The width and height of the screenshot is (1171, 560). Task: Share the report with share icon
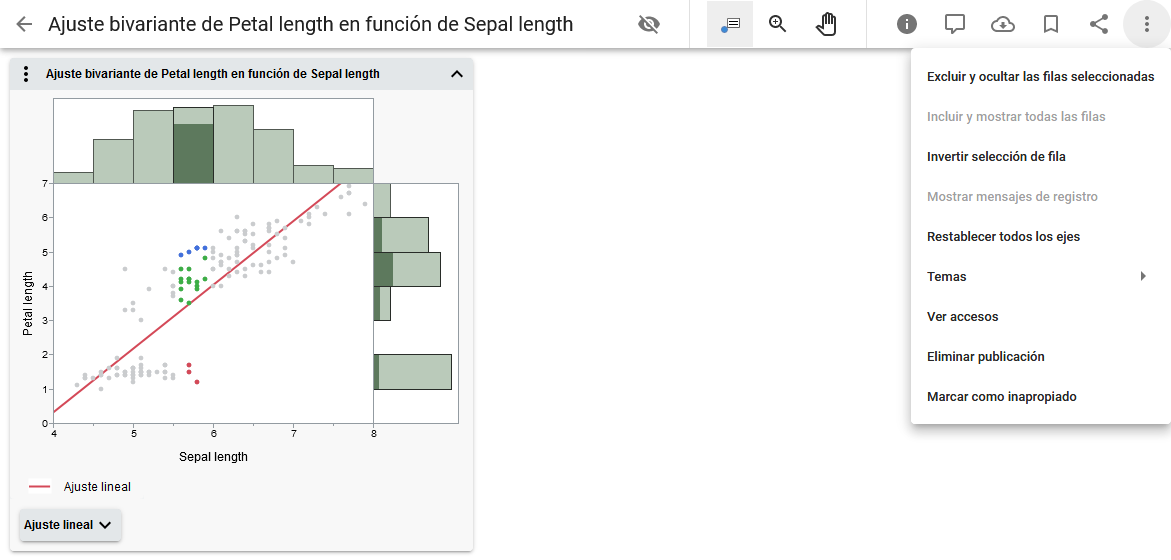tap(1099, 24)
